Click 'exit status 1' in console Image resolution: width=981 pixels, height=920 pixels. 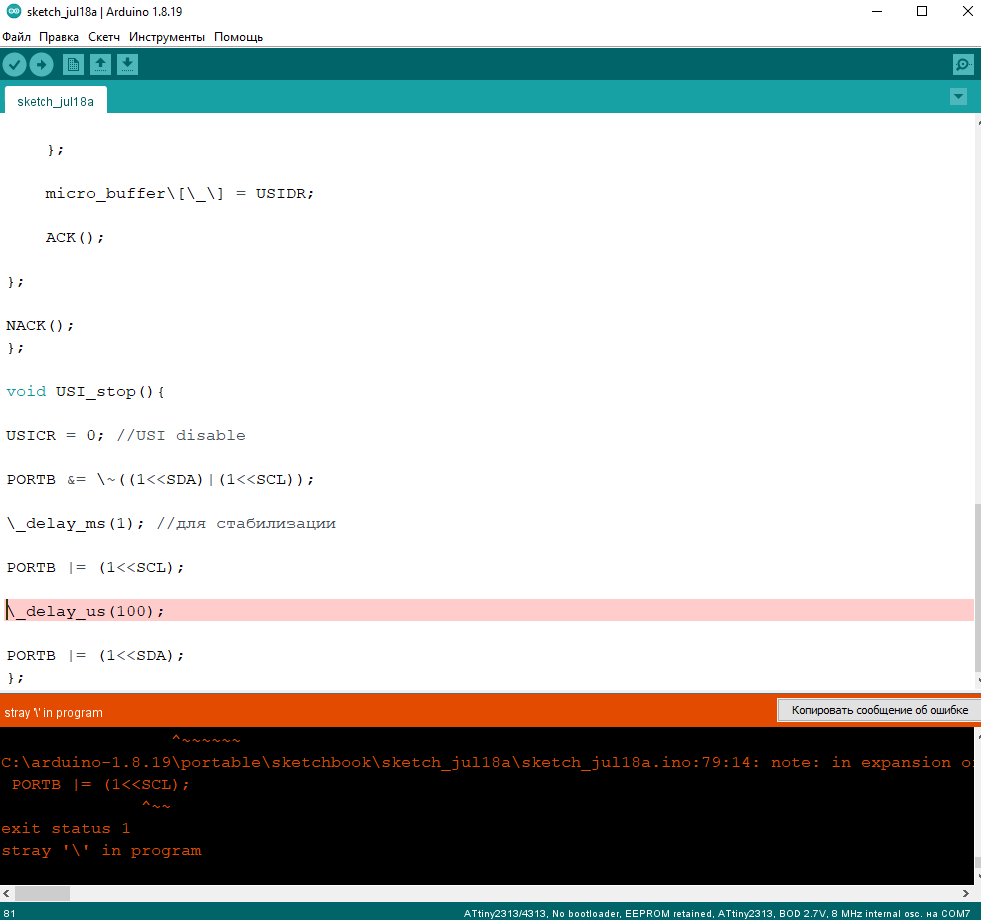click(65, 829)
